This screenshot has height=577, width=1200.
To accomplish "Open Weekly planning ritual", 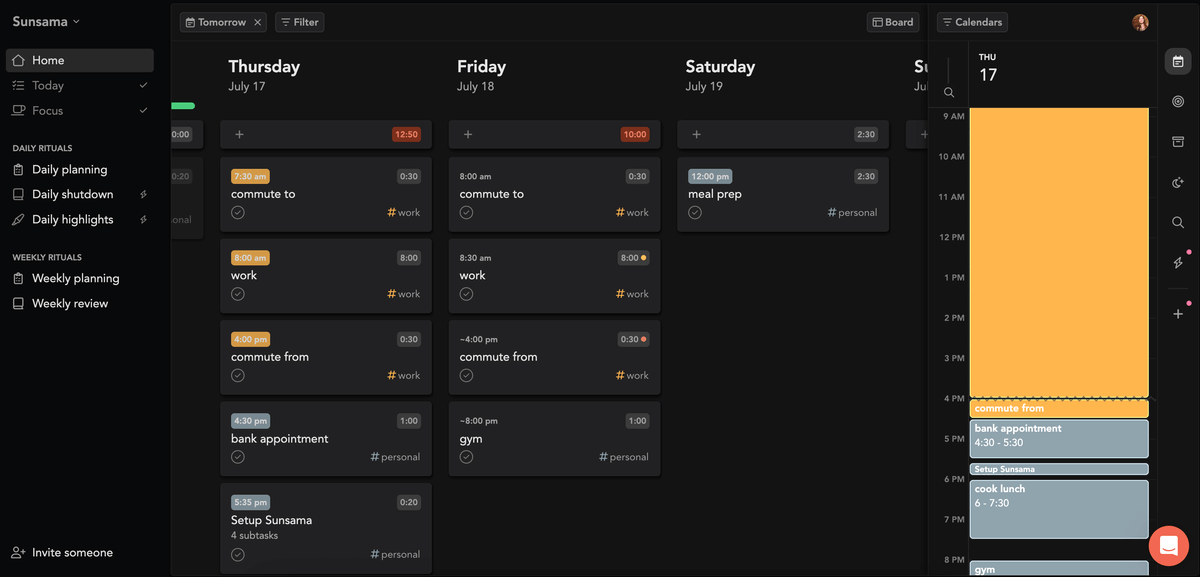I will tap(75, 278).
